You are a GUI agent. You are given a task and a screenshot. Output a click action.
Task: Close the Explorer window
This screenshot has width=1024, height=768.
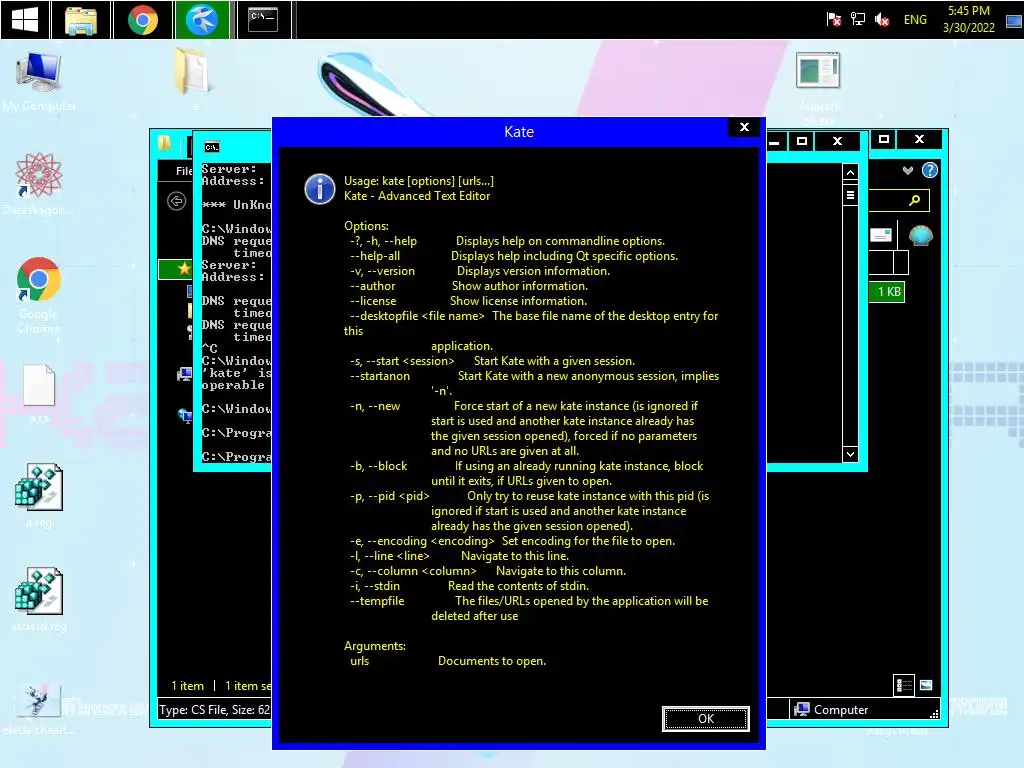920,139
